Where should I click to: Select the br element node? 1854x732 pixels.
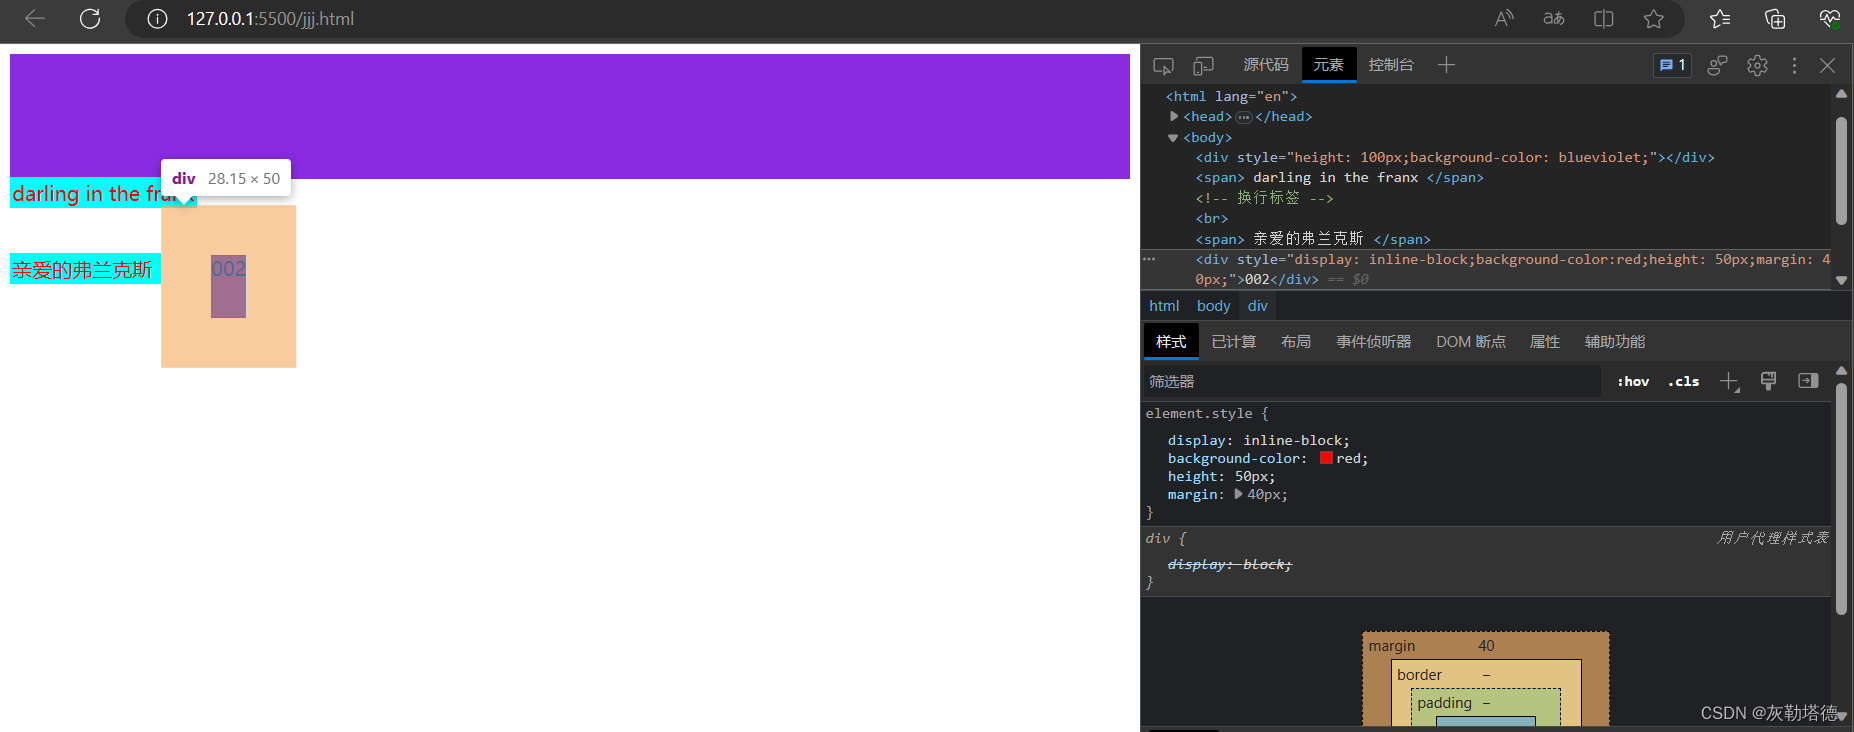click(x=1211, y=219)
